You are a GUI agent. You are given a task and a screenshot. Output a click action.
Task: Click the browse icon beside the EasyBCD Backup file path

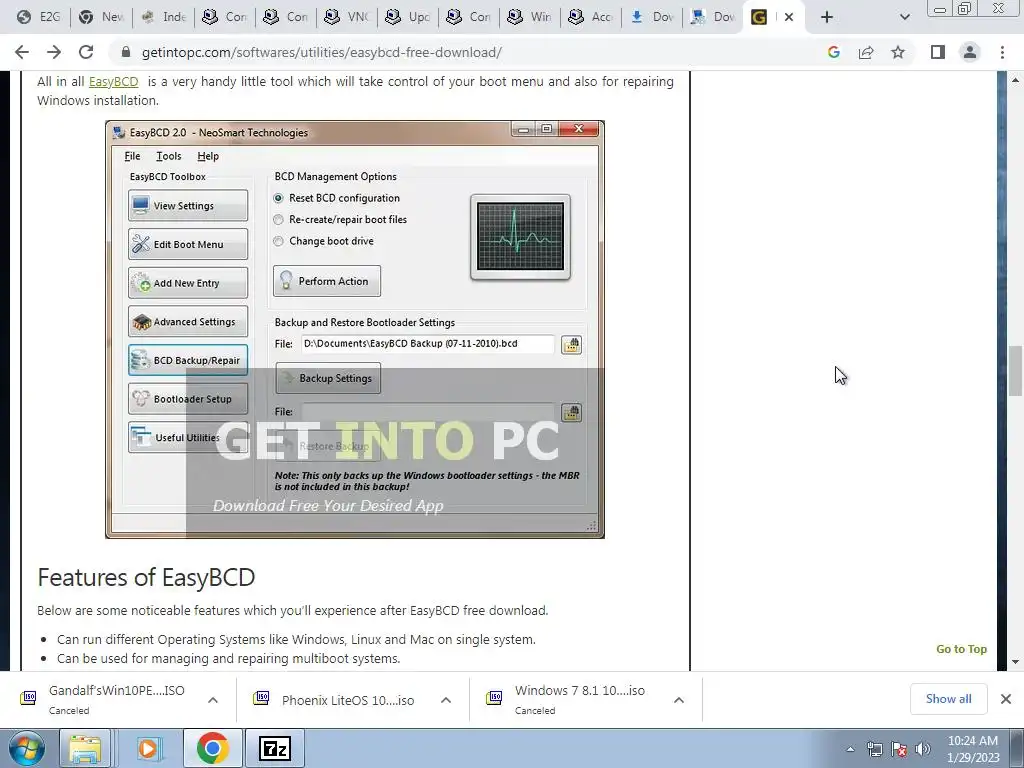click(571, 345)
